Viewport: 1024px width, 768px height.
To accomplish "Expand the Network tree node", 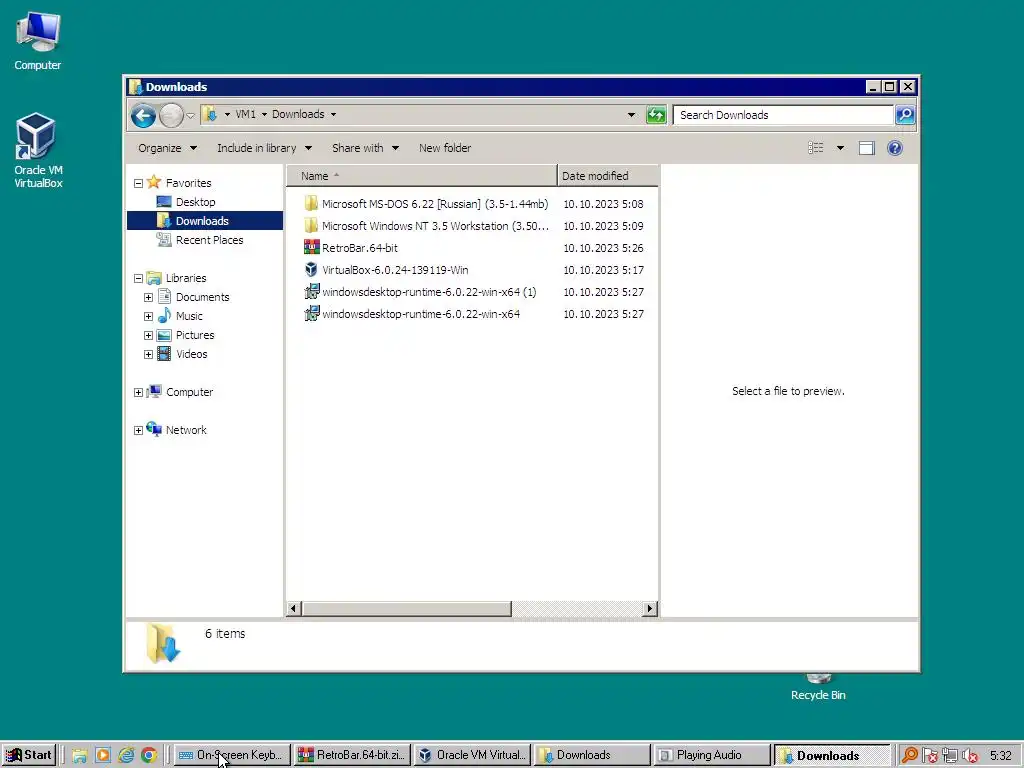I will [138, 430].
